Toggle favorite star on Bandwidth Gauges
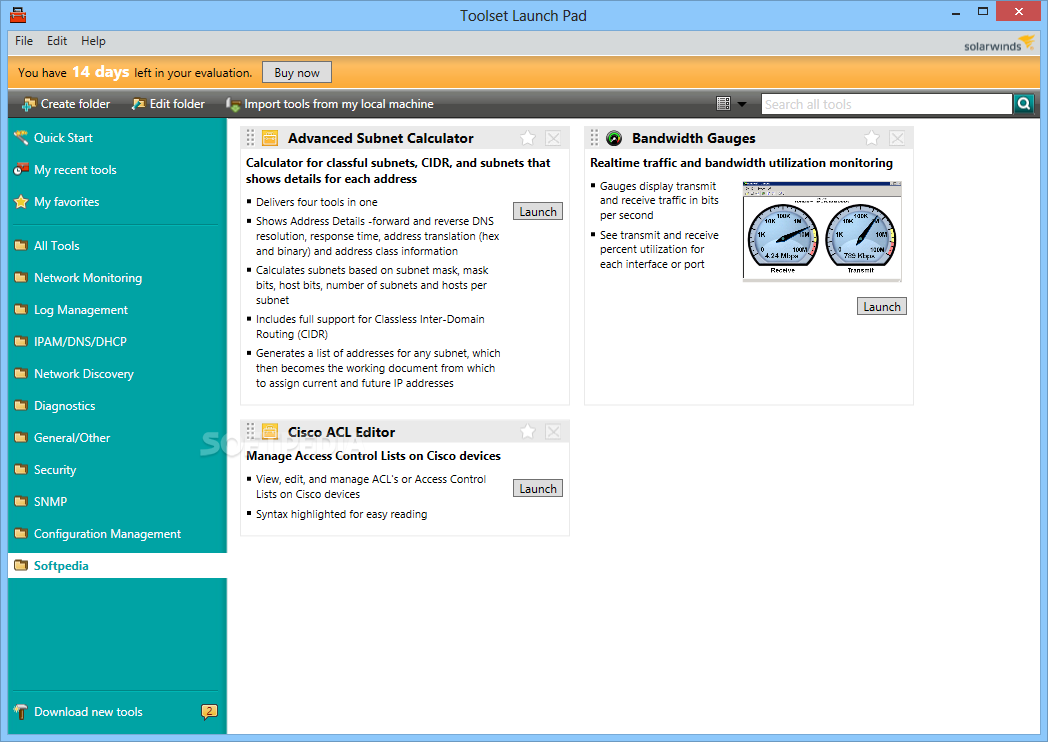Viewport: 1048px width, 742px height. pos(872,138)
